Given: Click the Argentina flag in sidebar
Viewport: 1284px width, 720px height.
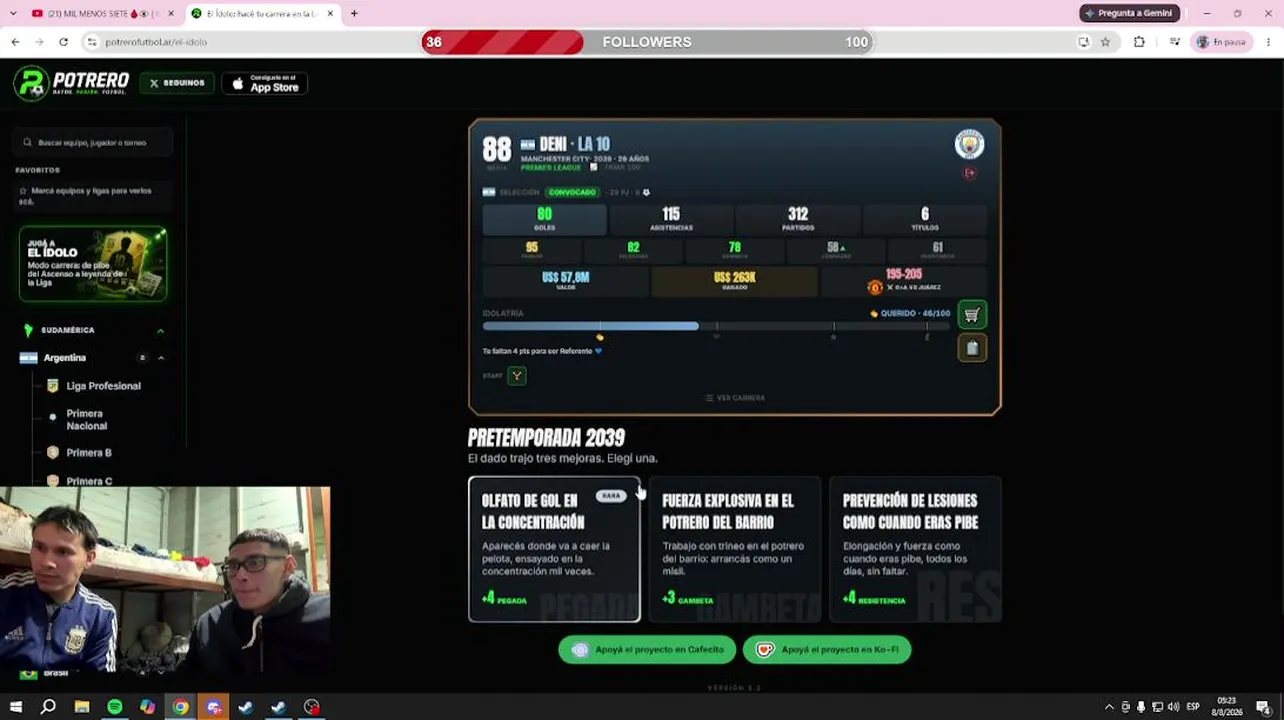Looking at the screenshot, I should [x=28, y=358].
